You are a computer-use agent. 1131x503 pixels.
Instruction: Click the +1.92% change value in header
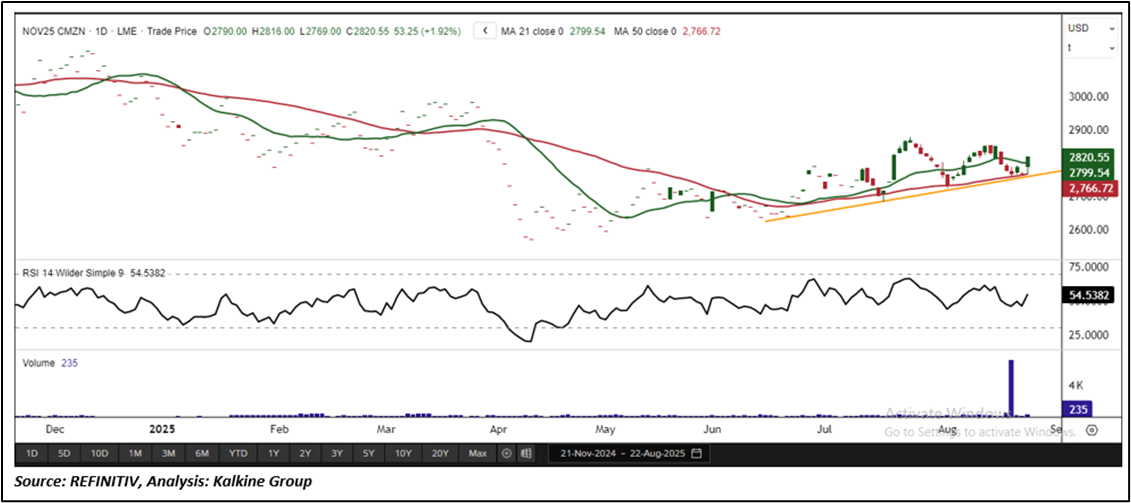(x=442, y=32)
